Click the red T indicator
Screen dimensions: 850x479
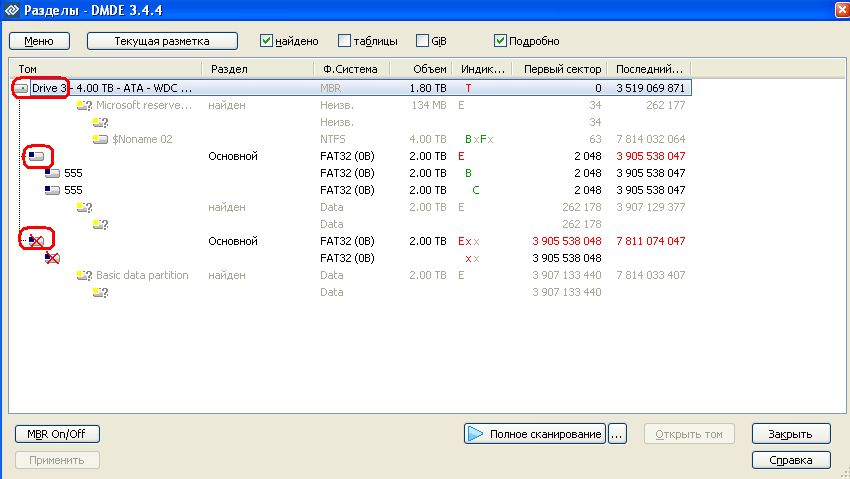click(468, 88)
